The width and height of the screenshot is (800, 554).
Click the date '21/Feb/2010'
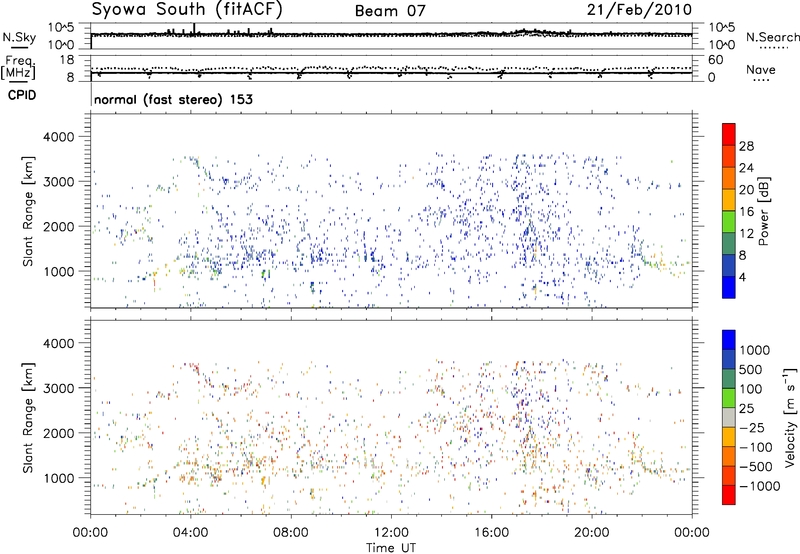(x=639, y=10)
